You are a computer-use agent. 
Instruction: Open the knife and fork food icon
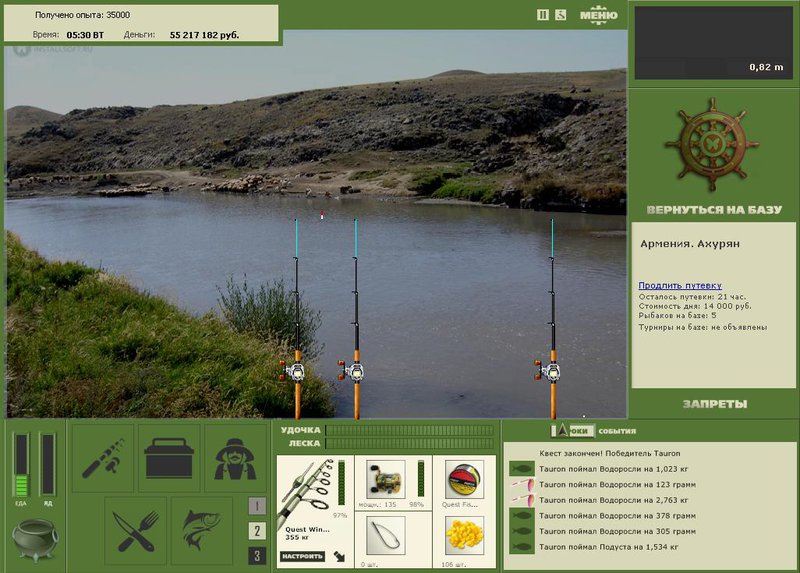coord(135,531)
